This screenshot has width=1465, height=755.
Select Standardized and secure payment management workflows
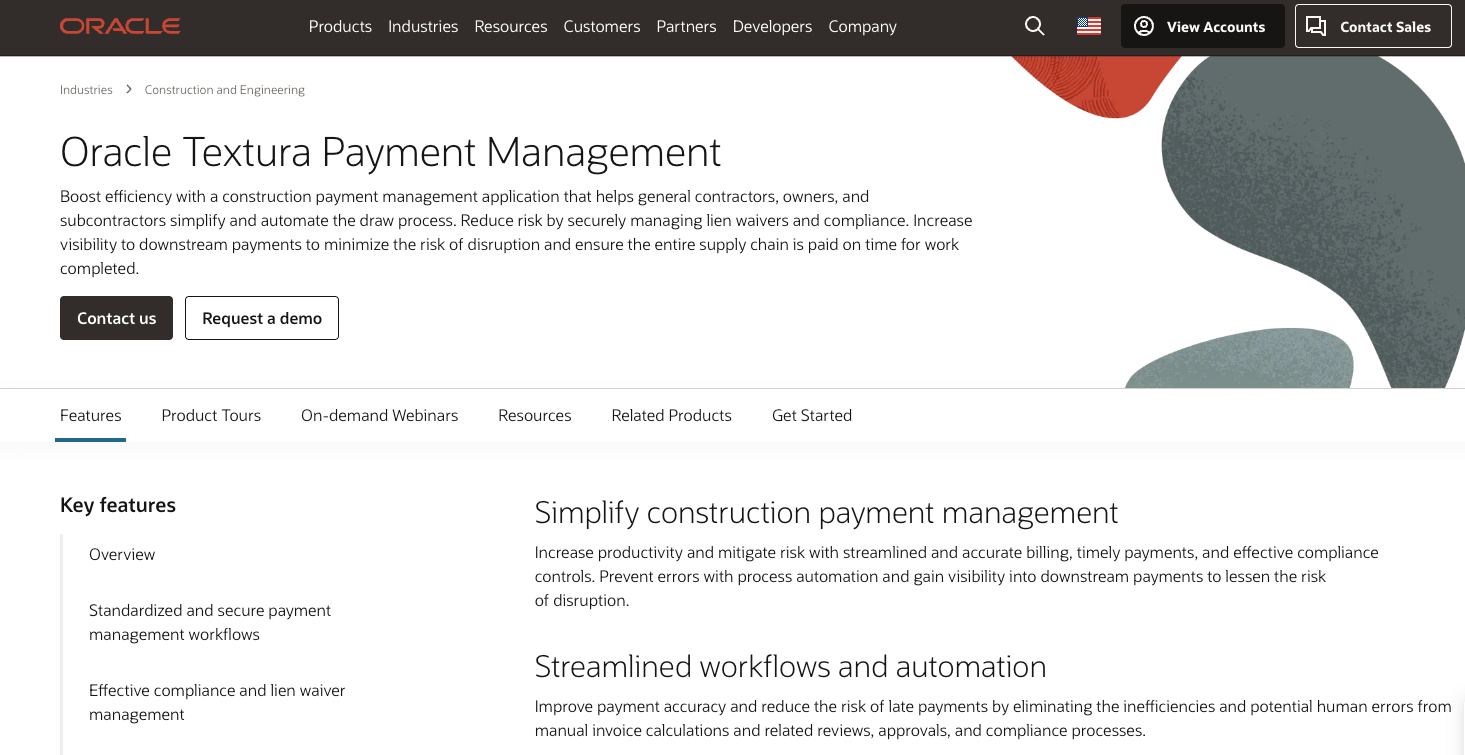(x=210, y=622)
